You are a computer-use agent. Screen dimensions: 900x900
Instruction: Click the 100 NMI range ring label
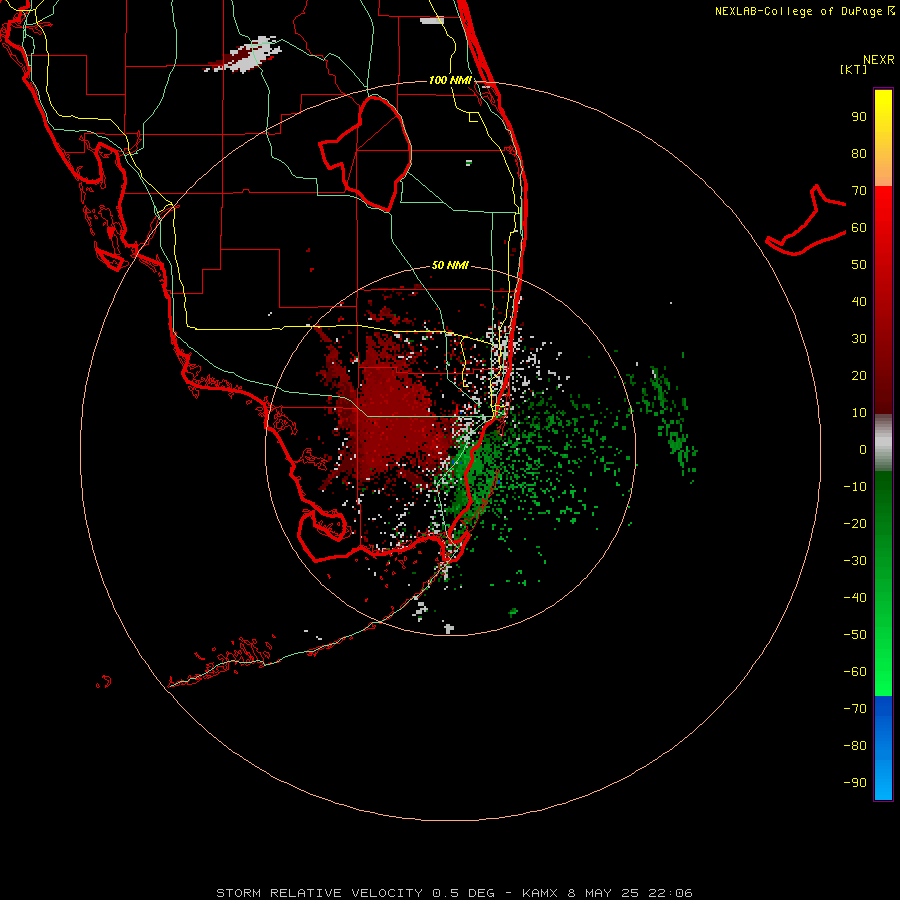(450, 80)
